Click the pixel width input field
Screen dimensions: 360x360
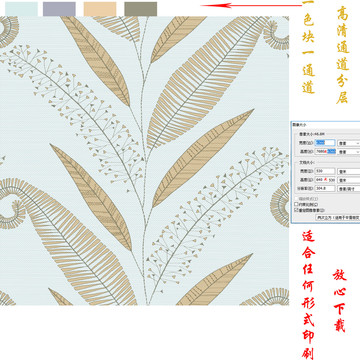325,143
